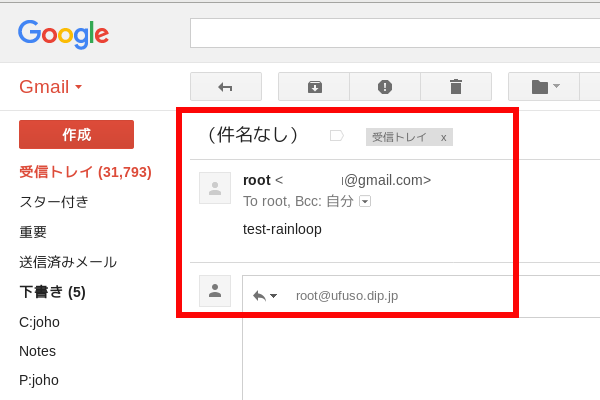Toggle the importance marker beside the subject
The height and width of the screenshot is (400, 600).
tap(337, 136)
